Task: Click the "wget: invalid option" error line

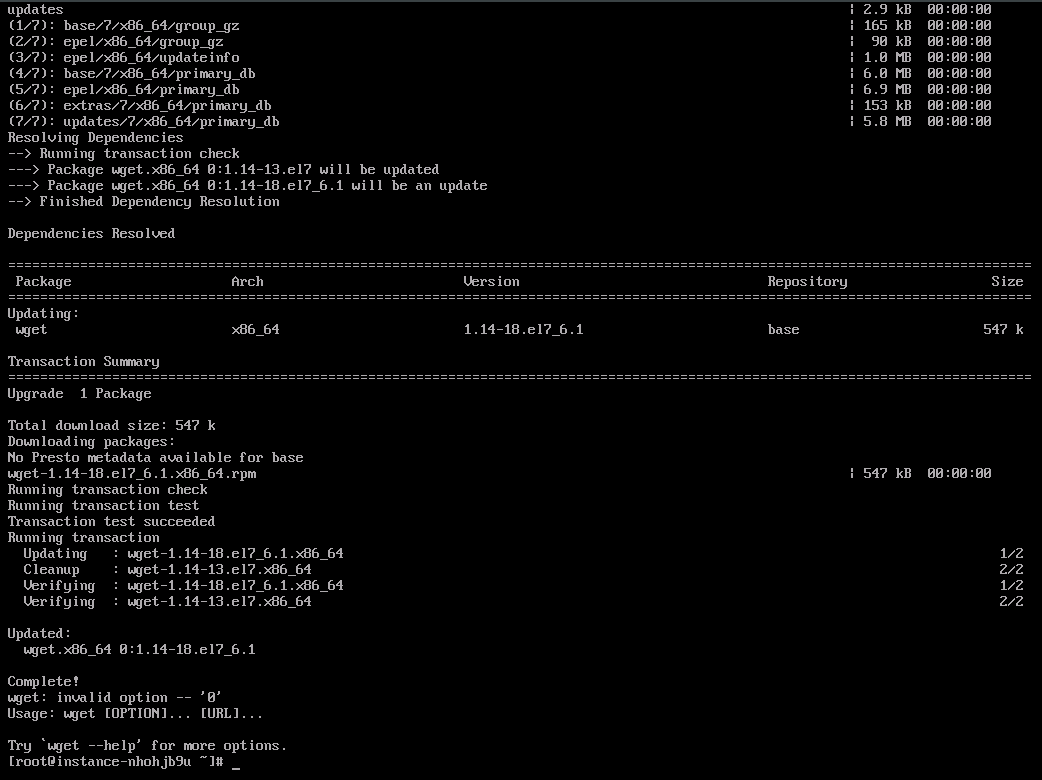Action: click(x=114, y=698)
